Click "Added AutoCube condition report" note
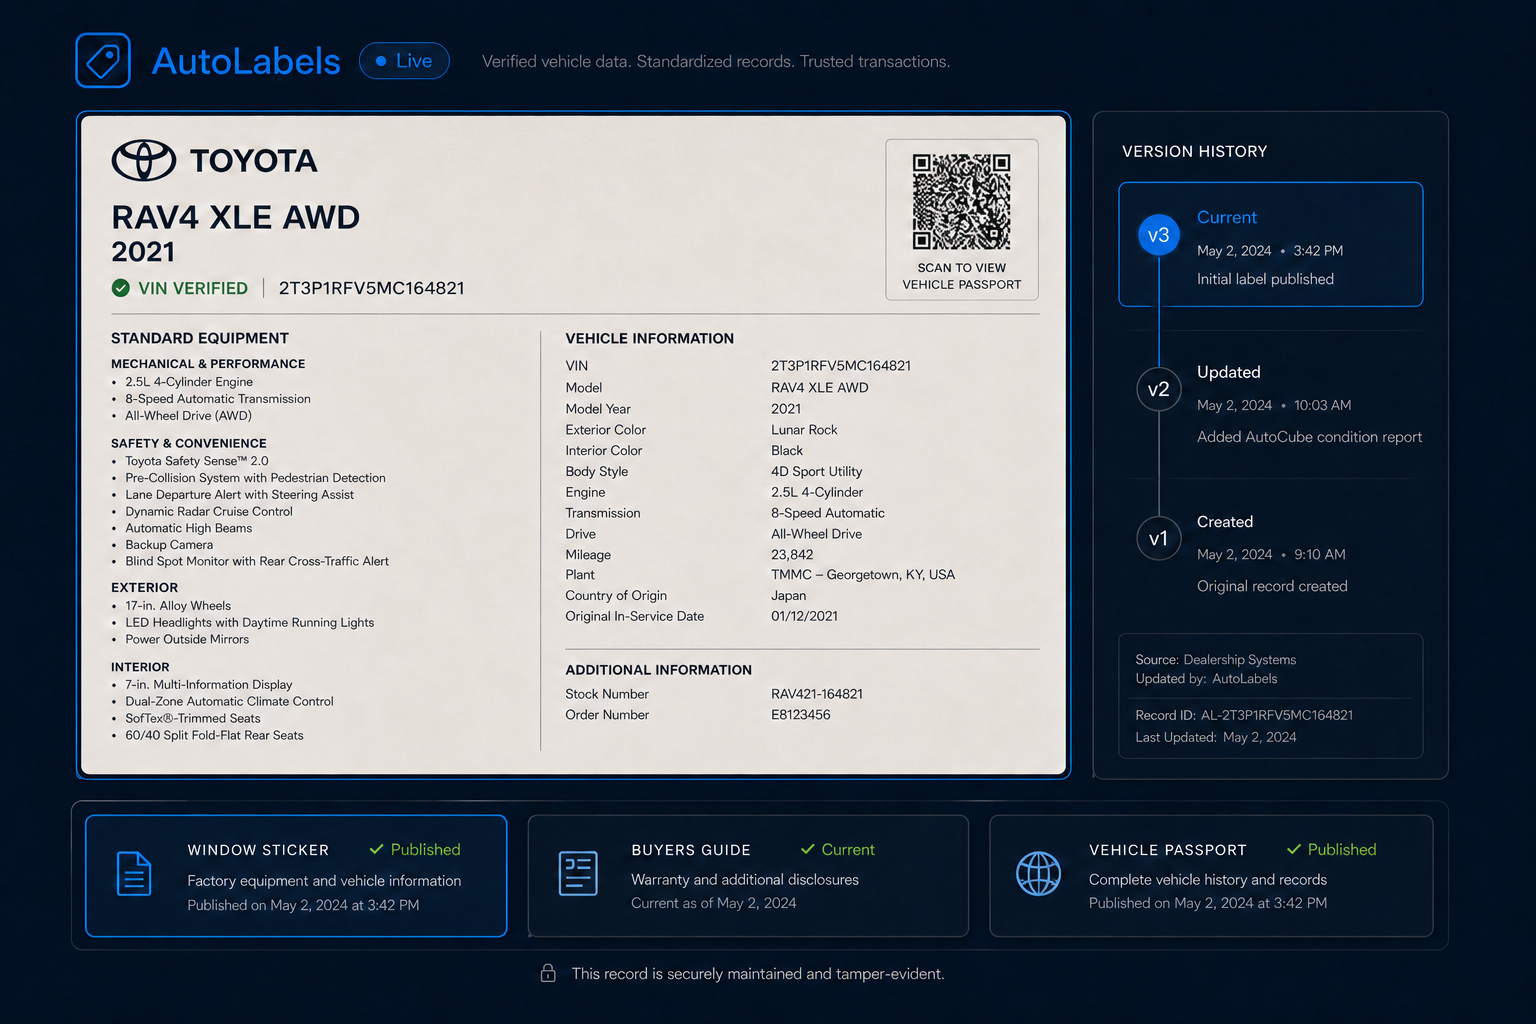This screenshot has width=1536, height=1024. tap(1309, 437)
